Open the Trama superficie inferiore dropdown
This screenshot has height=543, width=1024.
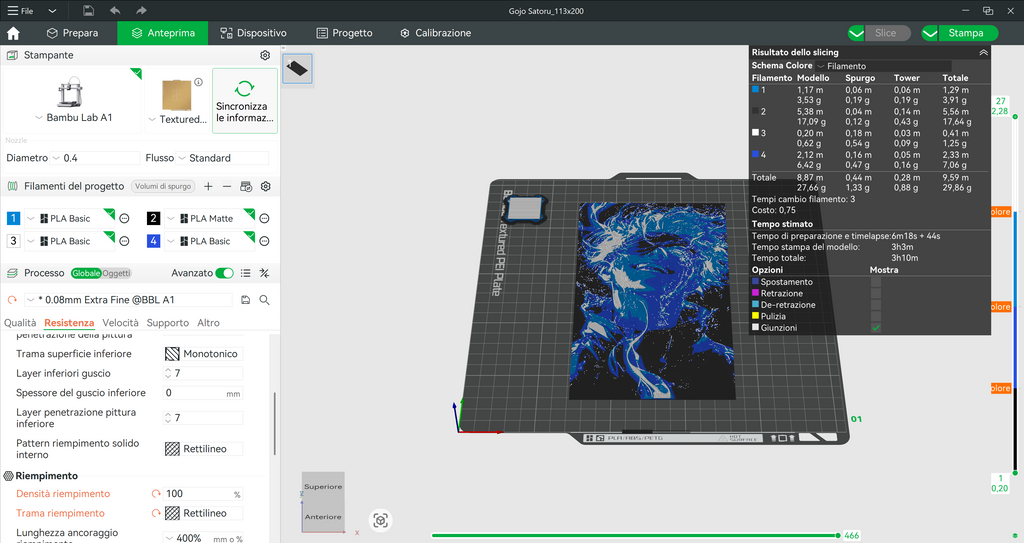click(x=202, y=354)
